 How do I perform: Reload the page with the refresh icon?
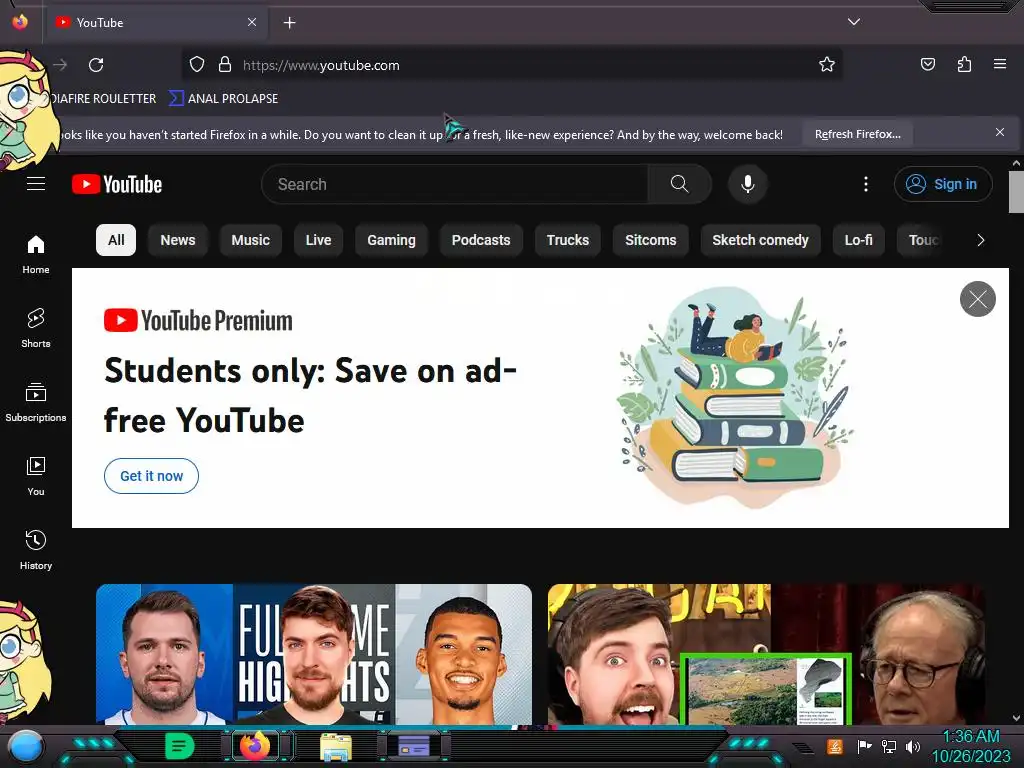(x=96, y=65)
